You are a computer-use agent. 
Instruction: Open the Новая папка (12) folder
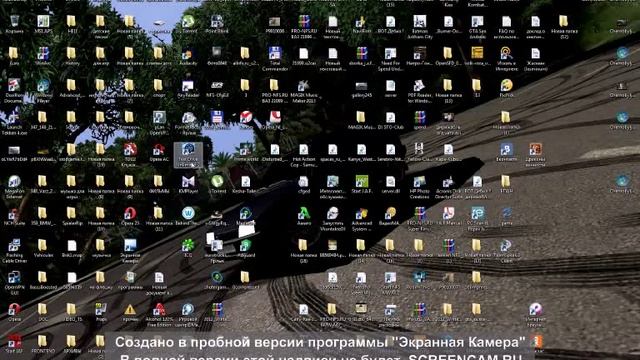point(564,27)
